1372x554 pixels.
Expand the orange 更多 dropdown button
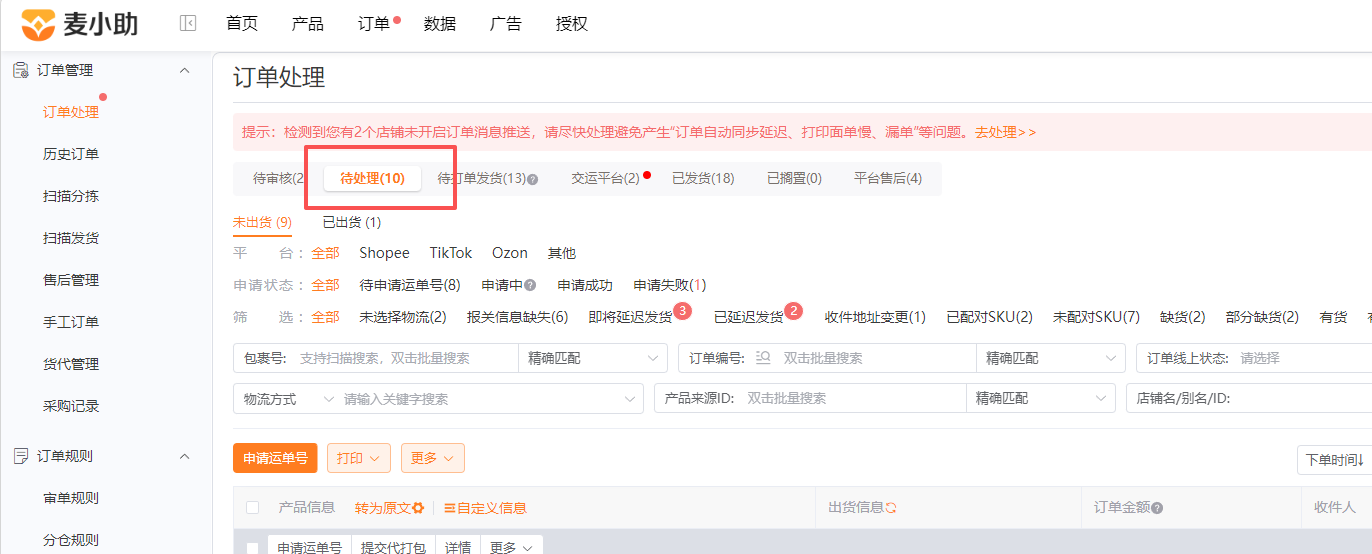pos(433,458)
